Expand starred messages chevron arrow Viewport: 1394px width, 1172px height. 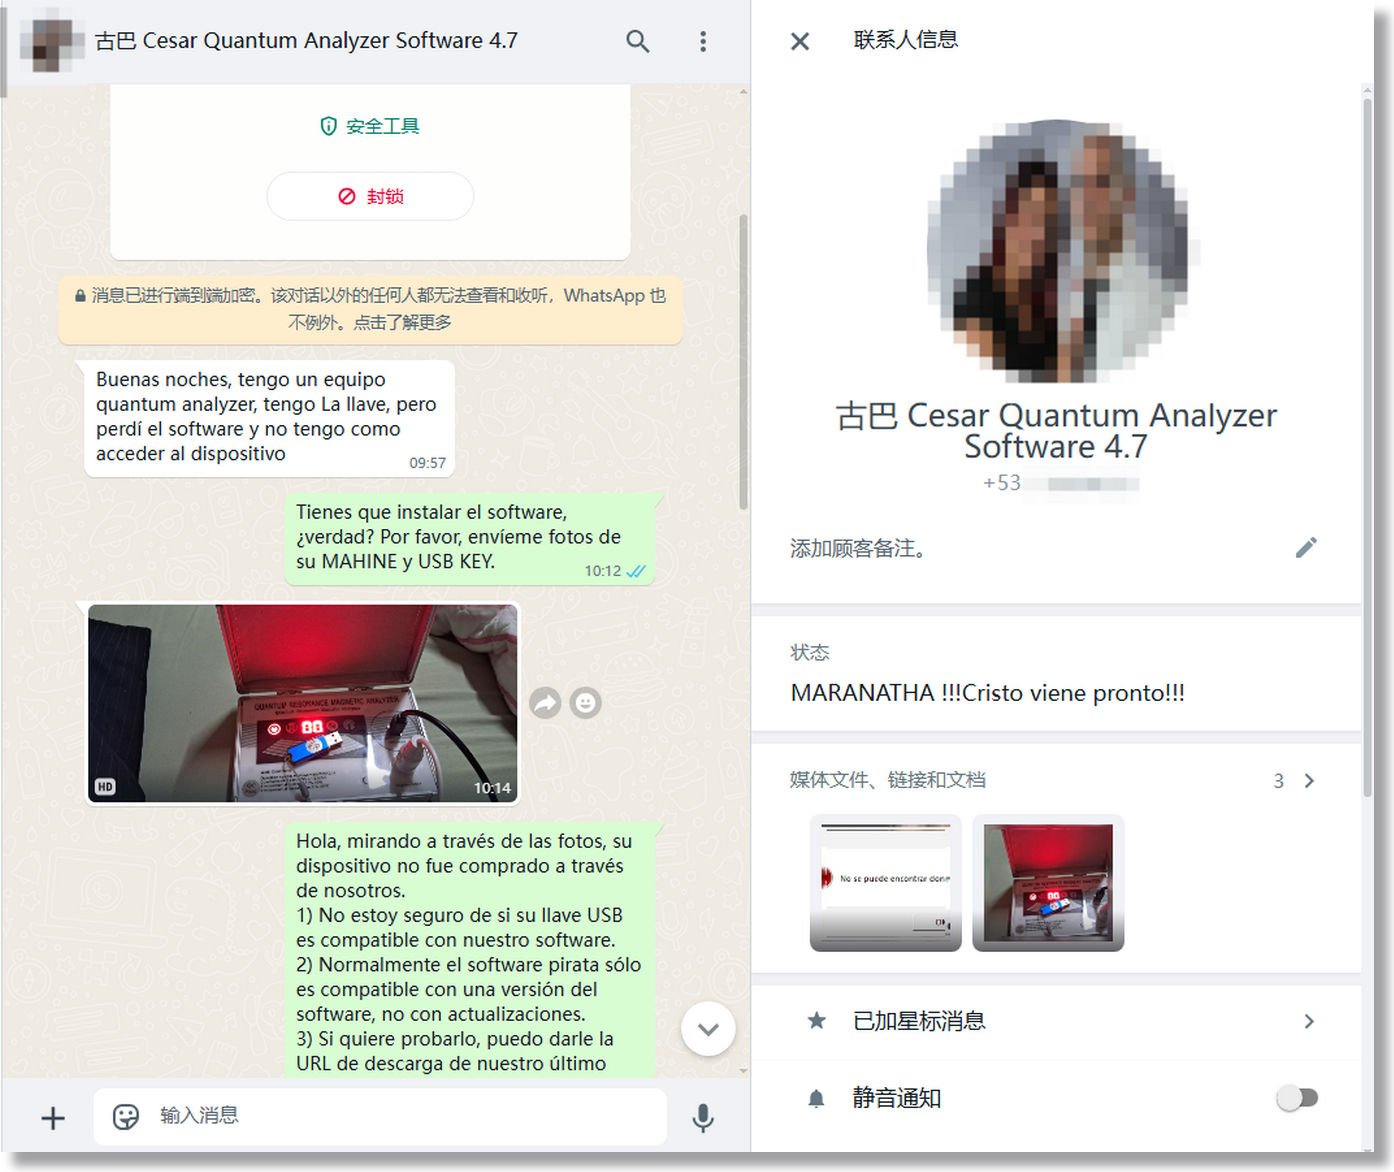tap(1309, 1021)
